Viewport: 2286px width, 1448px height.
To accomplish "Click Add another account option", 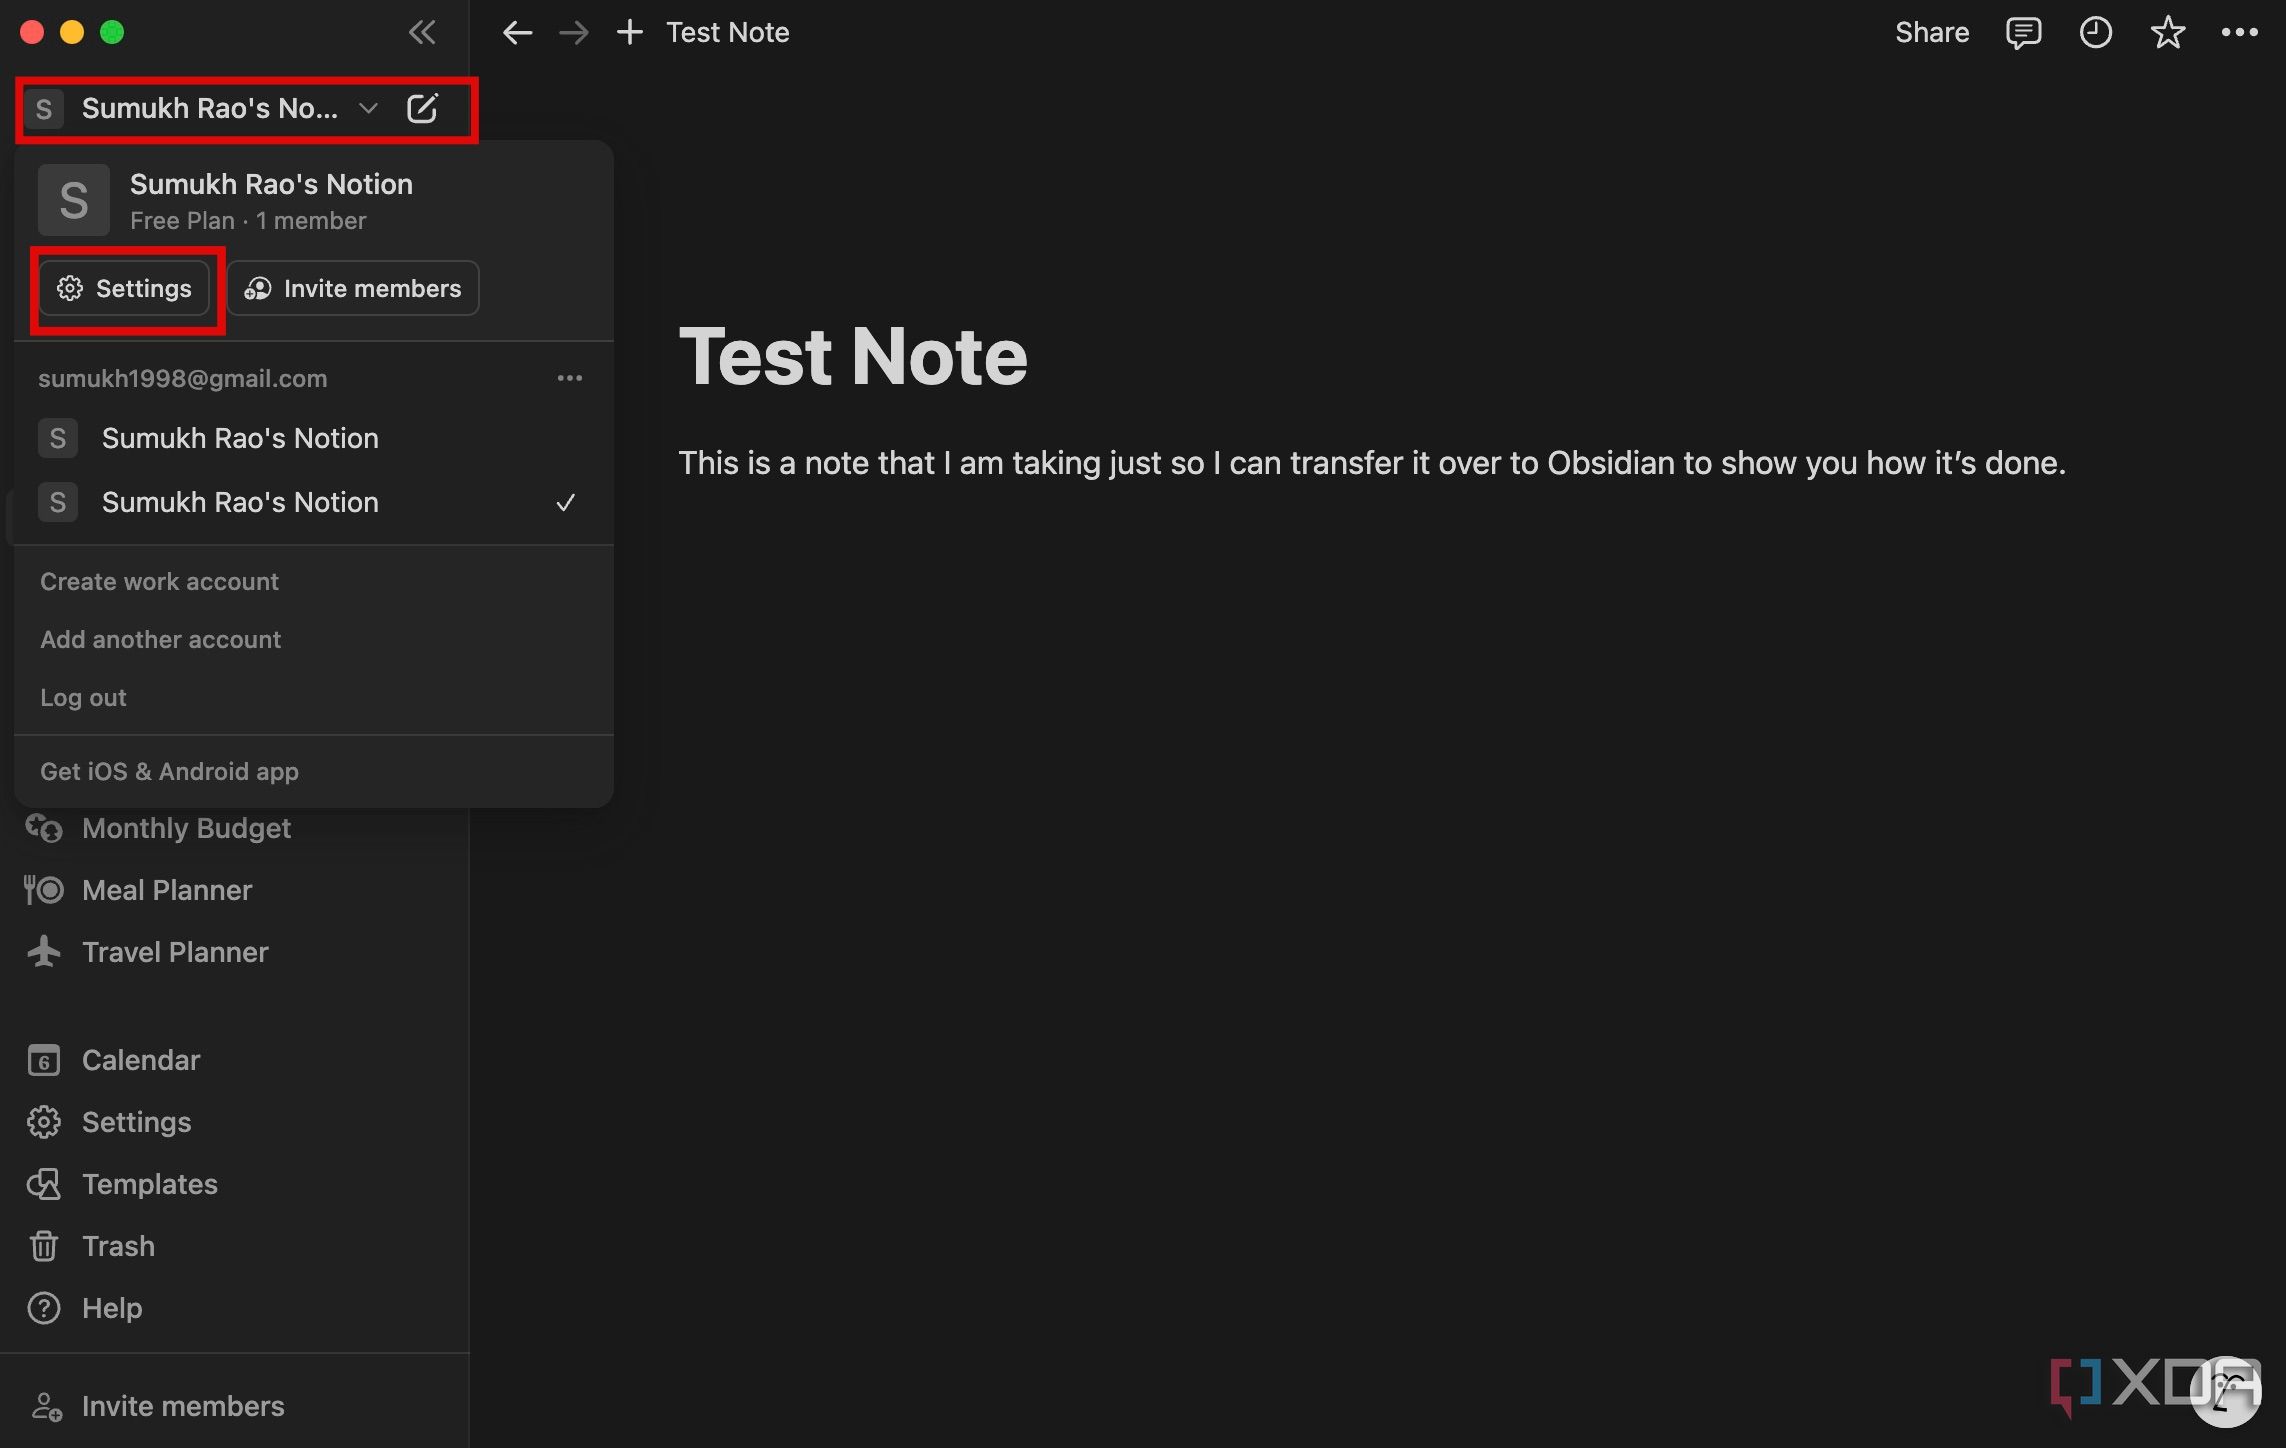I will click(x=160, y=638).
